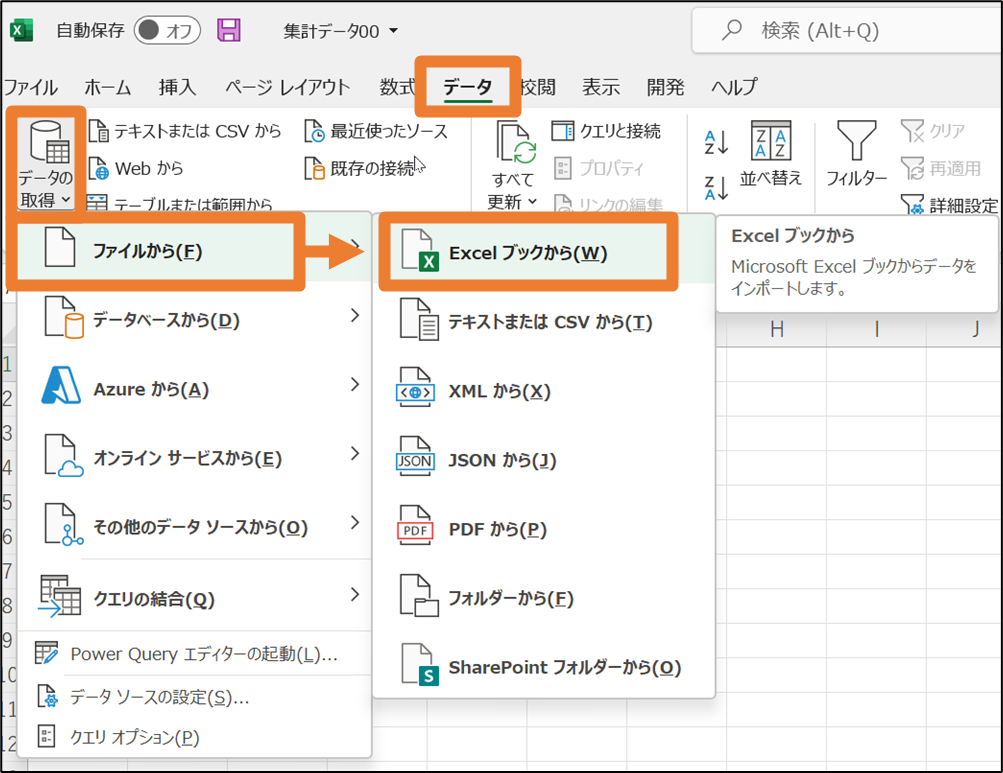Select column I header
Viewport: 1003px width, 773px height.
coord(876,330)
